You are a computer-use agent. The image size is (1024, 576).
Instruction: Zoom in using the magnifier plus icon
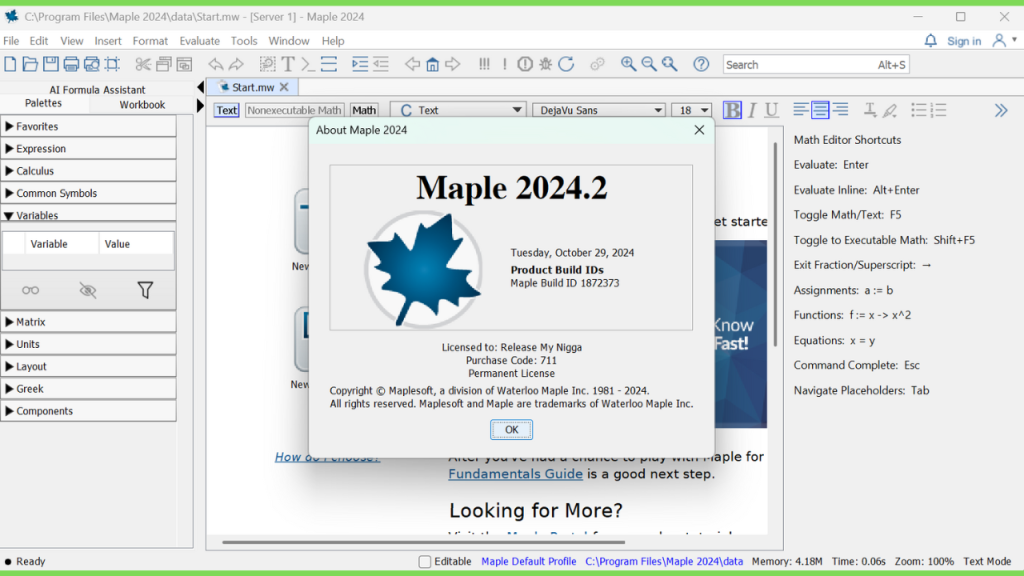click(x=628, y=64)
